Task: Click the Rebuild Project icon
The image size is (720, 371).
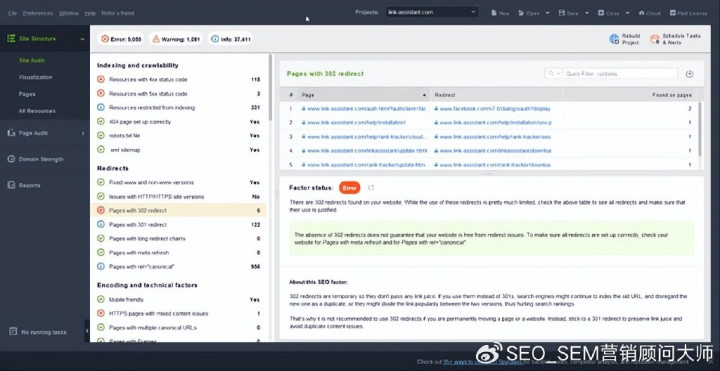Action: (614, 39)
